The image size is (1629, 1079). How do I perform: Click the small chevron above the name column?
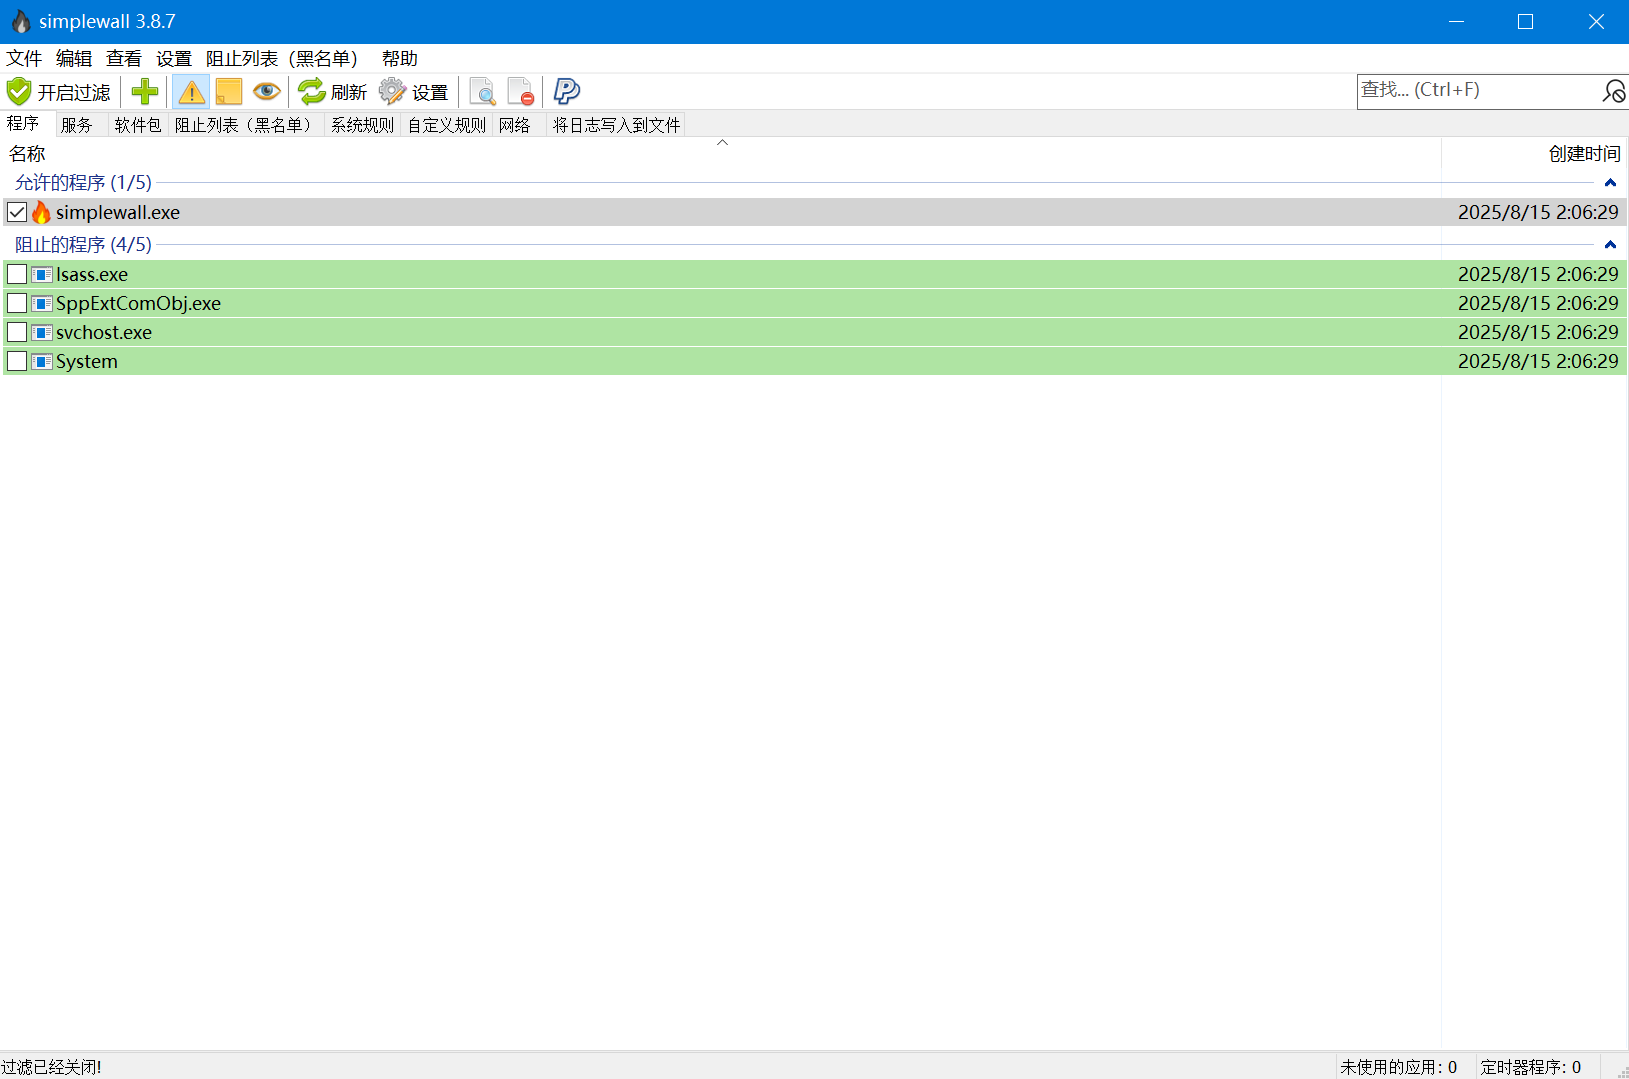[x=722, y=143]
